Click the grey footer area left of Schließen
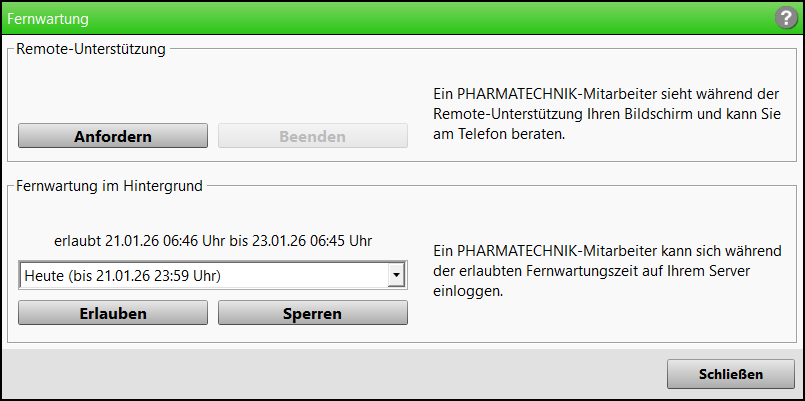The height and width of the screenshot is (401, 805). tap(330, 374)
